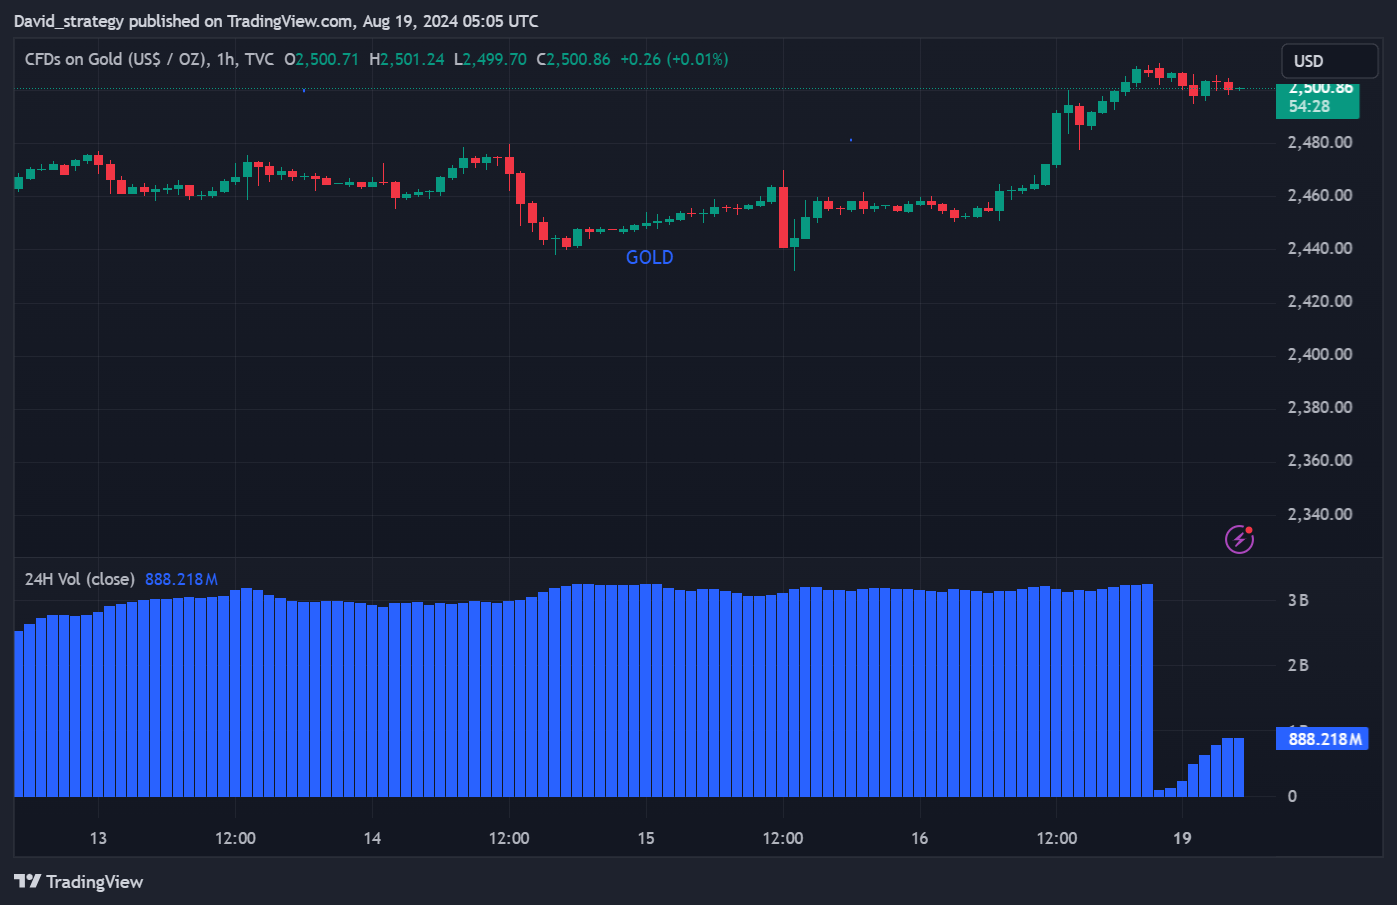The width and height of the screenshot is (1397, 905).
Task: Click the 0 volume axis label
Action: [x=1293, y=797]
